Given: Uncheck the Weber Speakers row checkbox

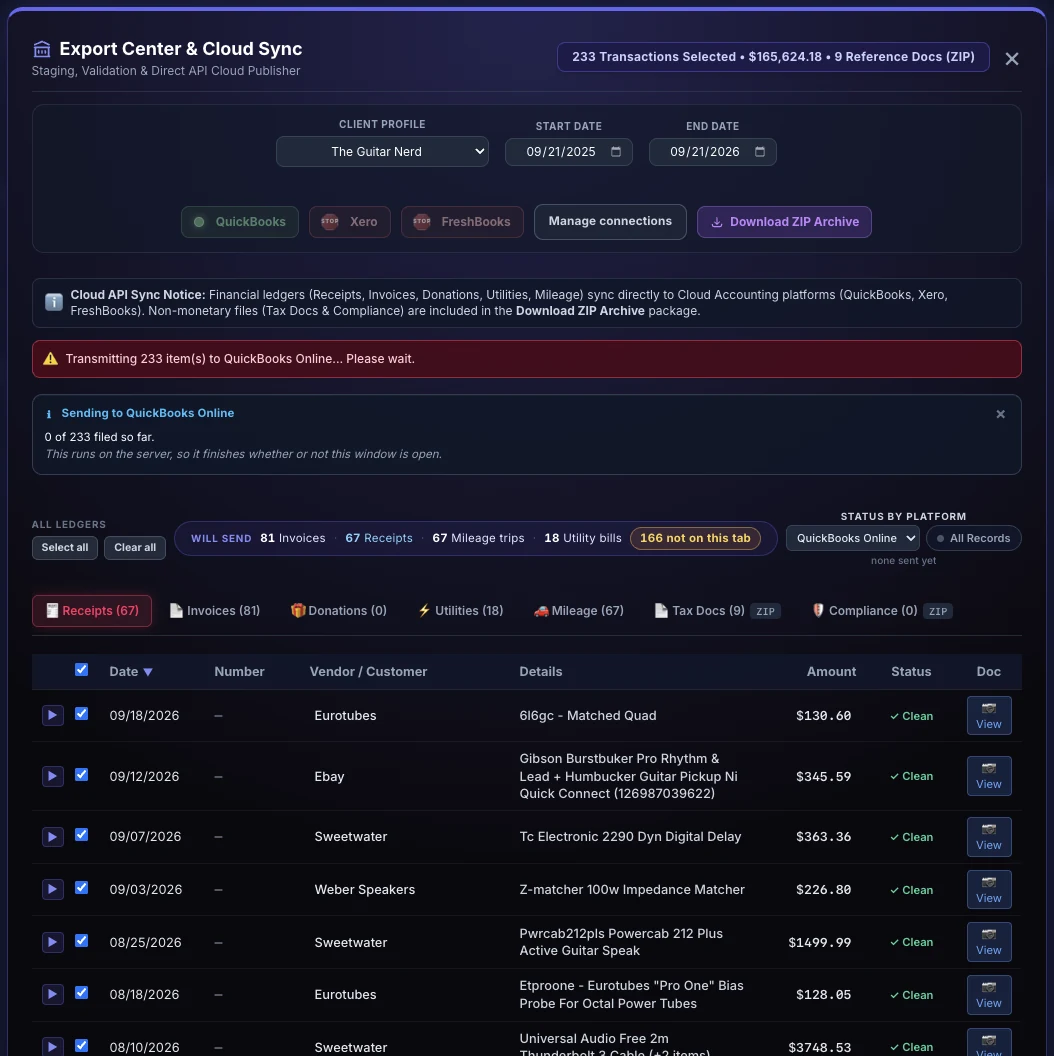Looking at the screenshot, I should click(81, 888).
